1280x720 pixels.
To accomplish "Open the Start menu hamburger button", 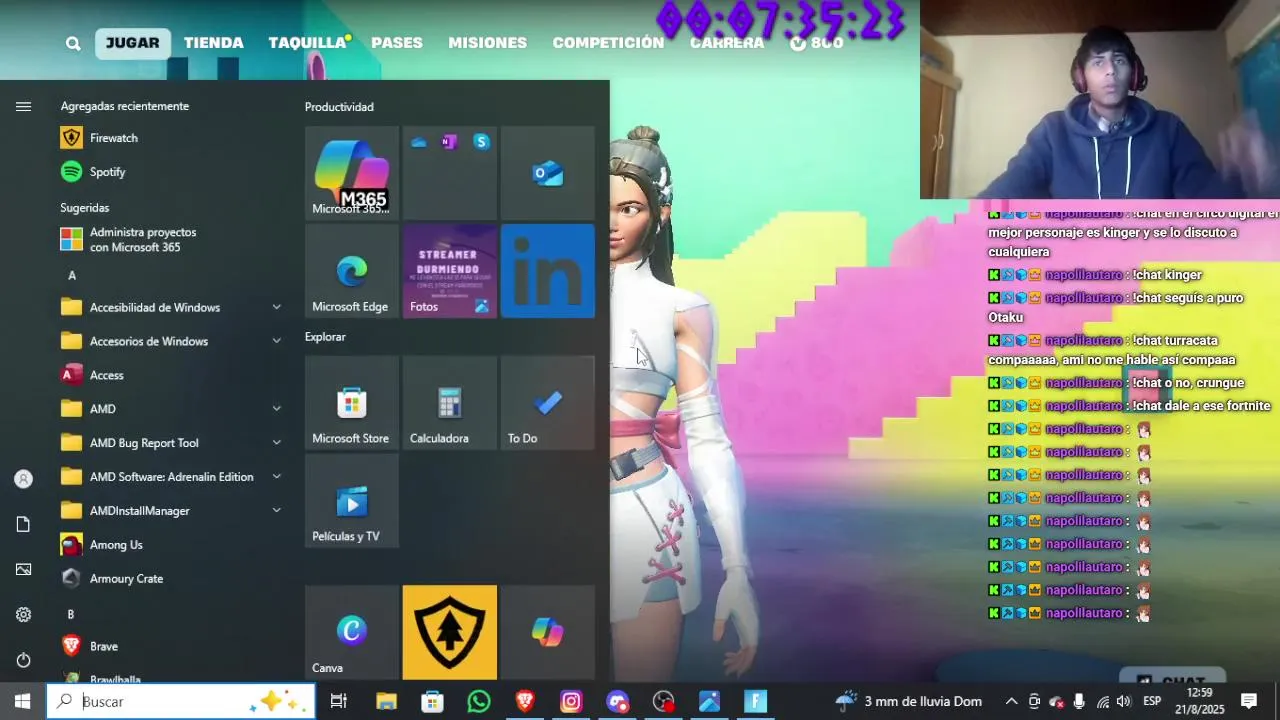I will pos(23,106).
